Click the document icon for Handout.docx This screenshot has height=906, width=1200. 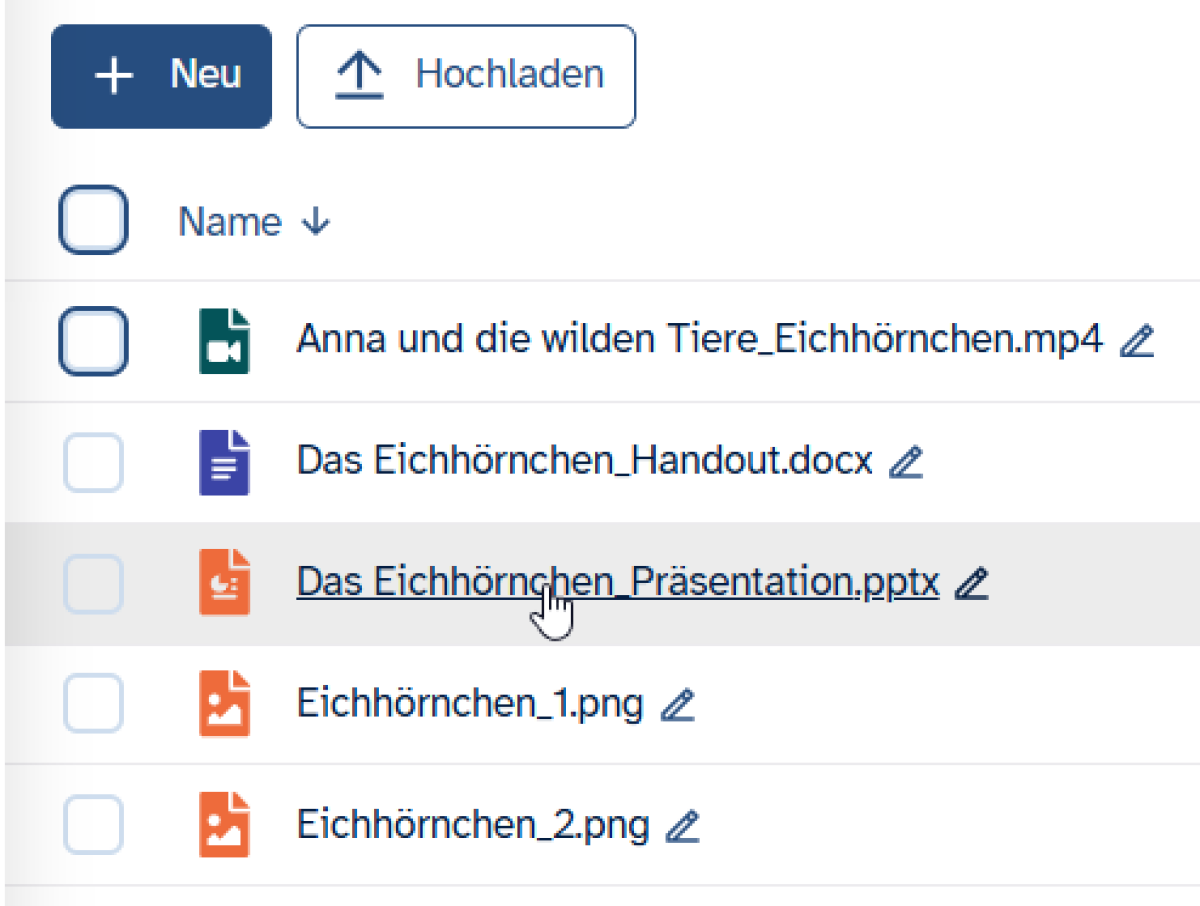click(x=224, y=462)
